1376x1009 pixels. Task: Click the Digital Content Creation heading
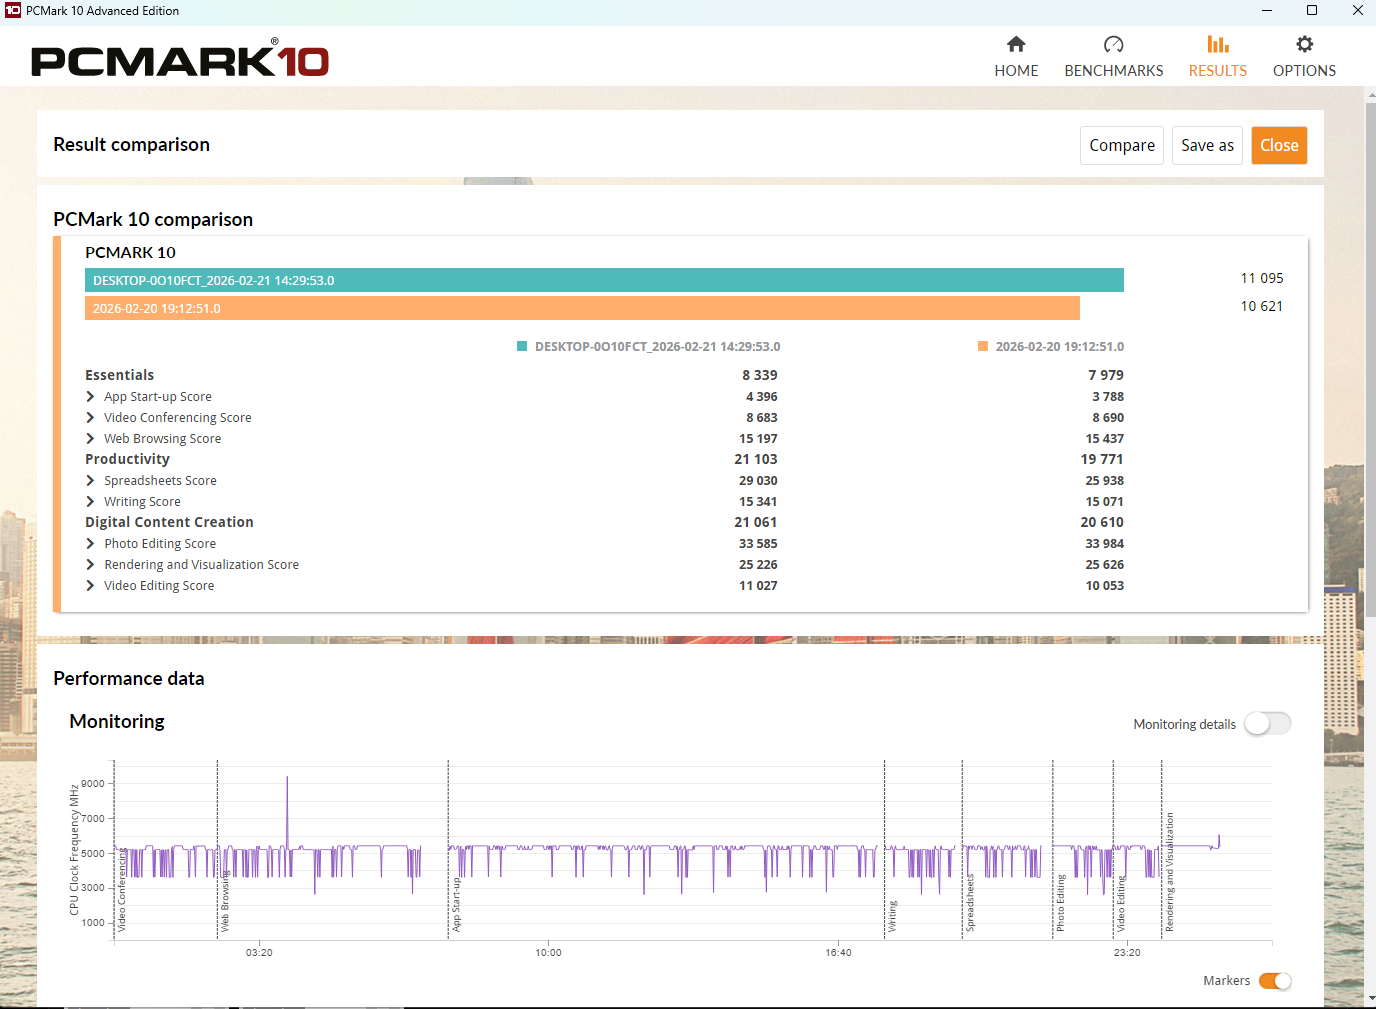tap(169, 522)
